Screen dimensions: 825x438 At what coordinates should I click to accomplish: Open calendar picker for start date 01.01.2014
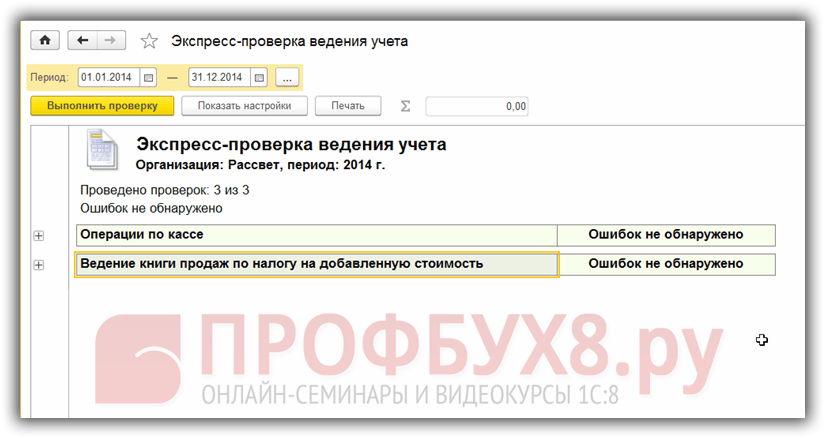click(x=149, y=77)
